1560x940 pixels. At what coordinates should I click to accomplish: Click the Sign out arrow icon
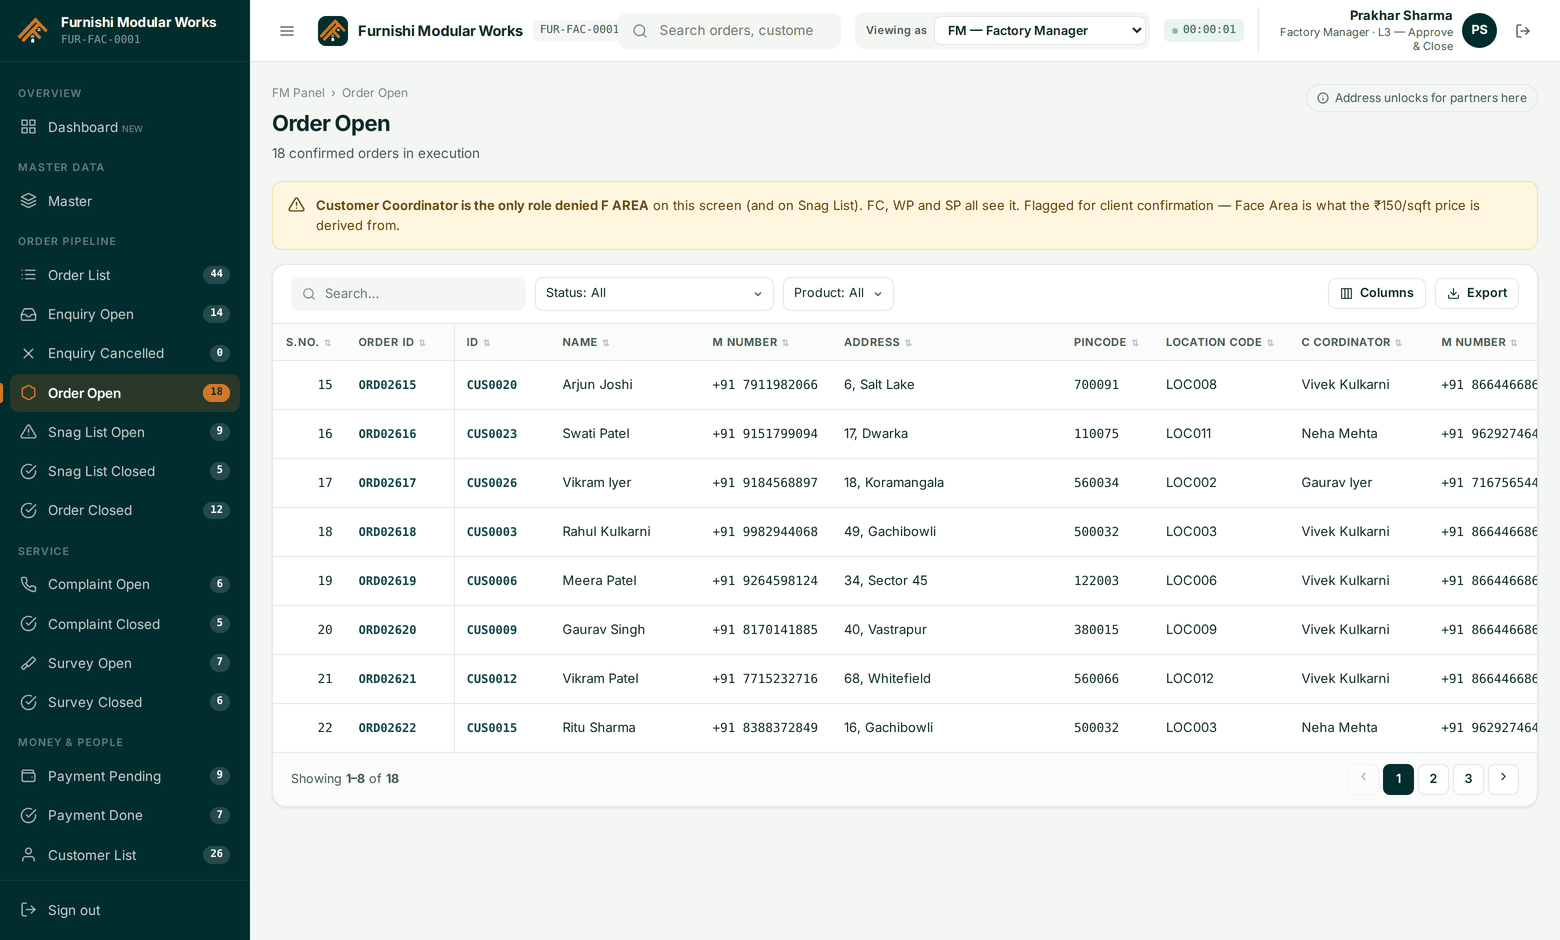point(29,910)
